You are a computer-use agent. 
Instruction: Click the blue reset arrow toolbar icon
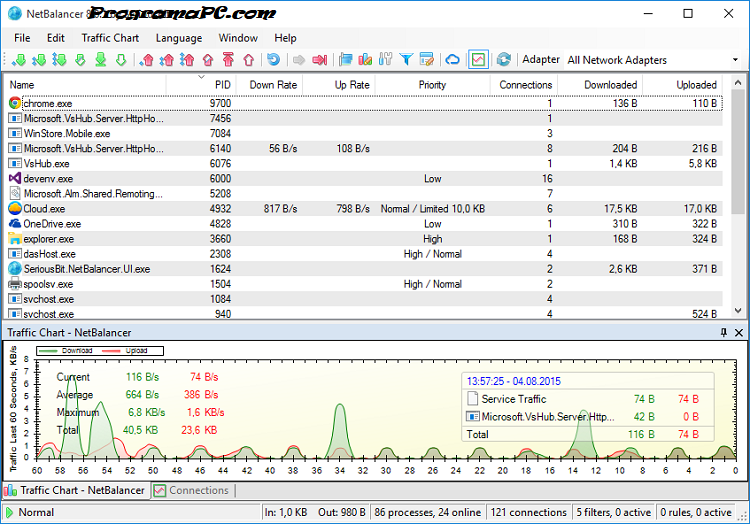pos(275,60)
